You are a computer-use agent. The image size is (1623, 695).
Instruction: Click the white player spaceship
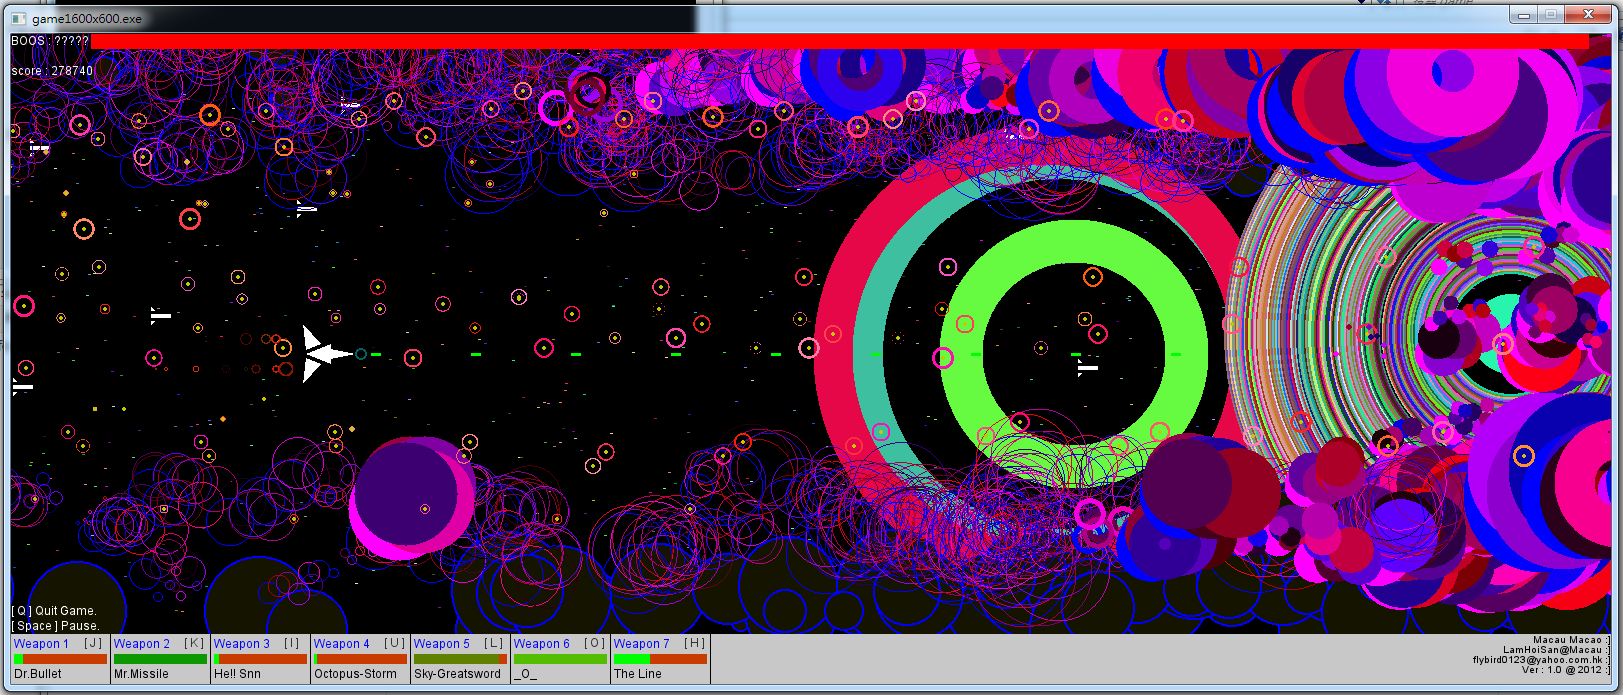(x=326, y=354)
